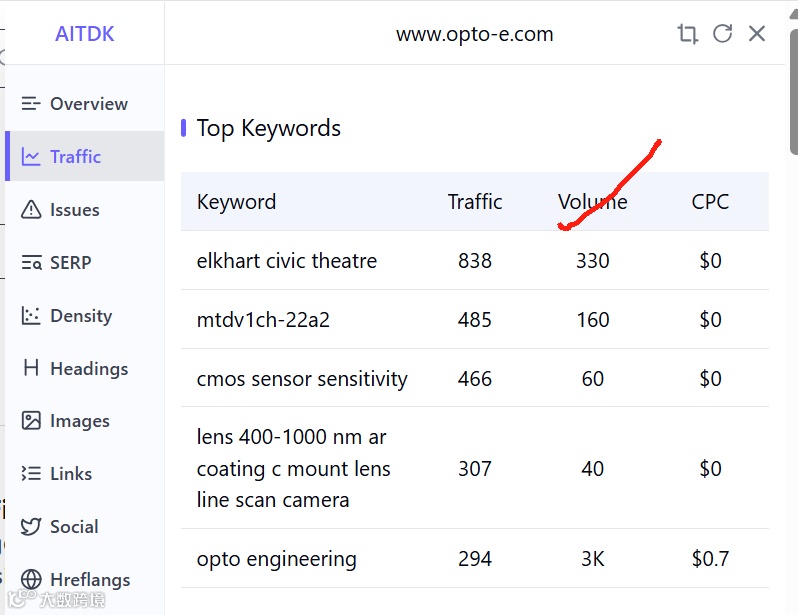
Task: Open the SERP section
Action: click(84, 263)
